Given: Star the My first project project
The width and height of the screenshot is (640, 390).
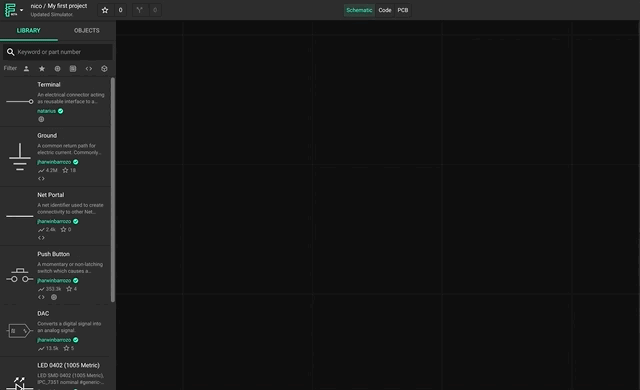Looking at the screenshot, I should (x=105, y=10).
